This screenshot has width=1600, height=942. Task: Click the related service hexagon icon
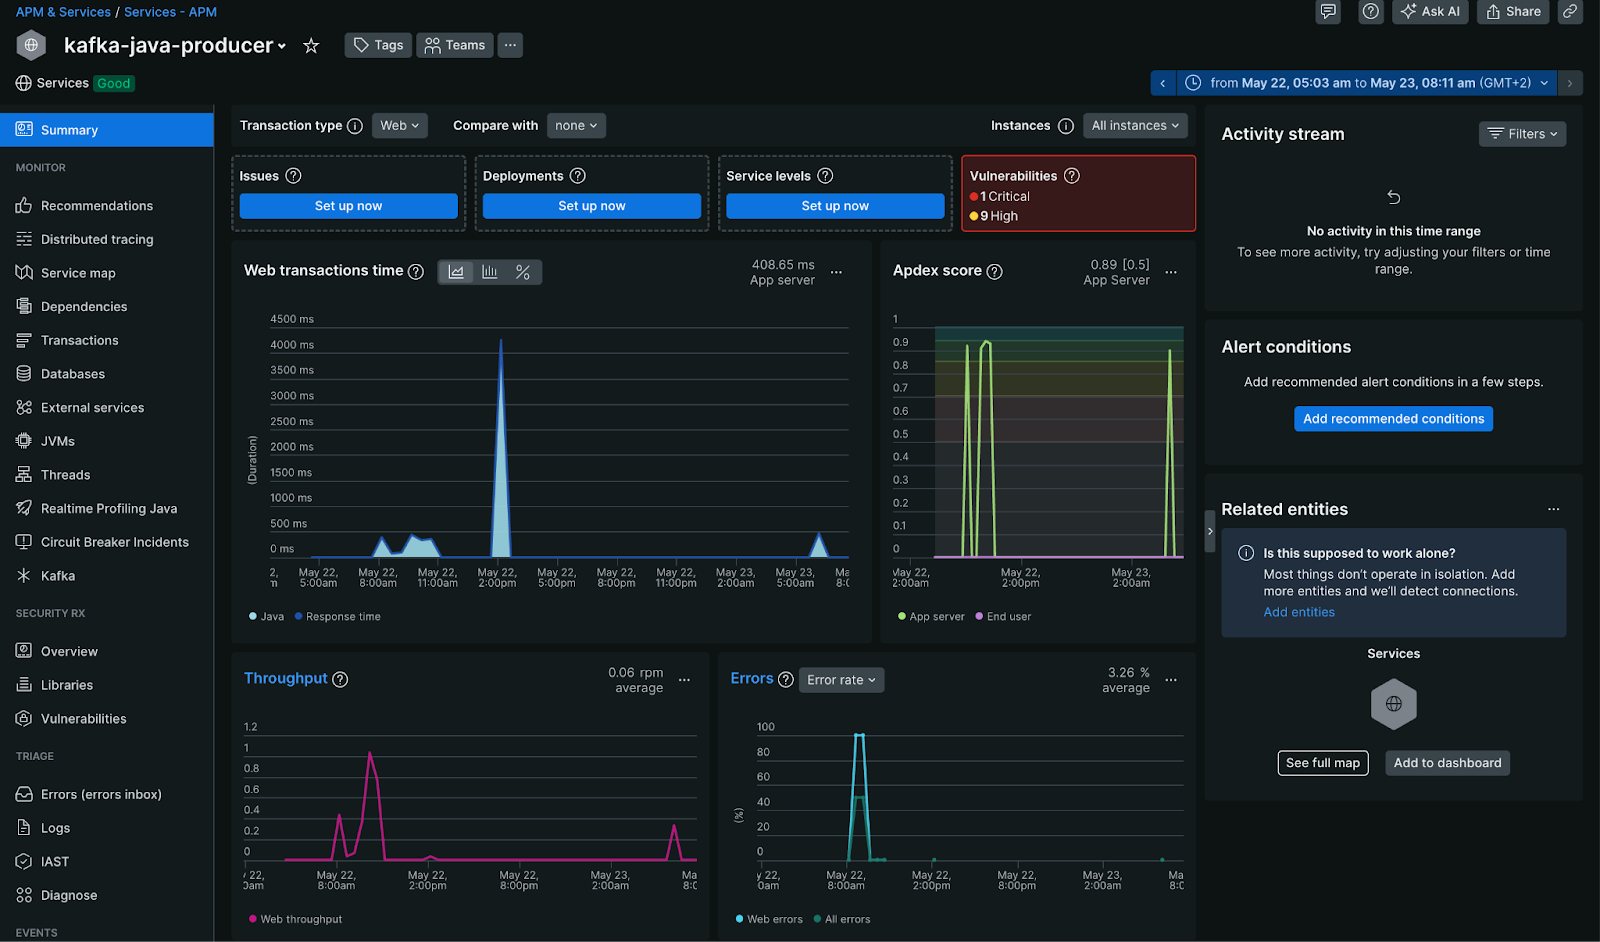[1393, 704]
